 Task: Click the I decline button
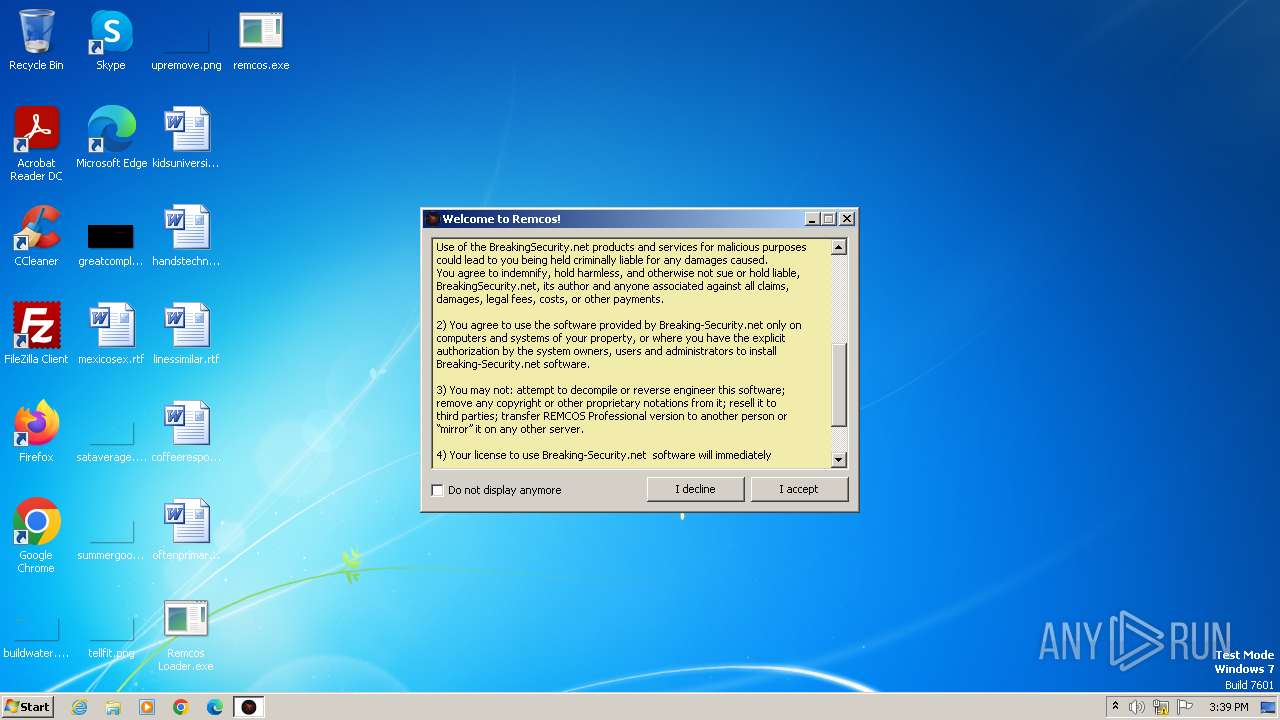(x=695, y=489)
